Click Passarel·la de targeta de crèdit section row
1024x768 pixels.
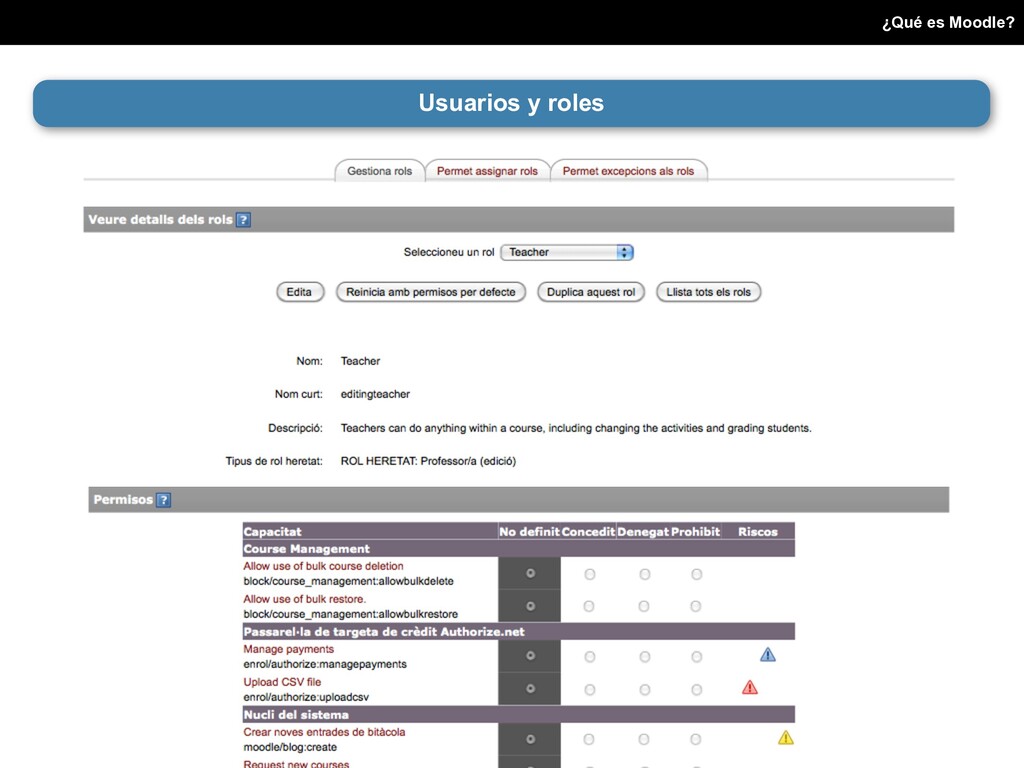(x=519, y=632)
